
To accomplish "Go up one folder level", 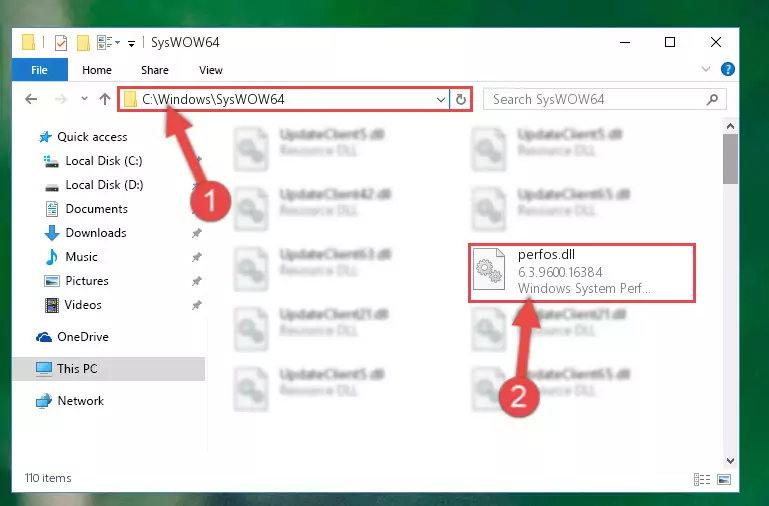I will click(x=104, y=99).
